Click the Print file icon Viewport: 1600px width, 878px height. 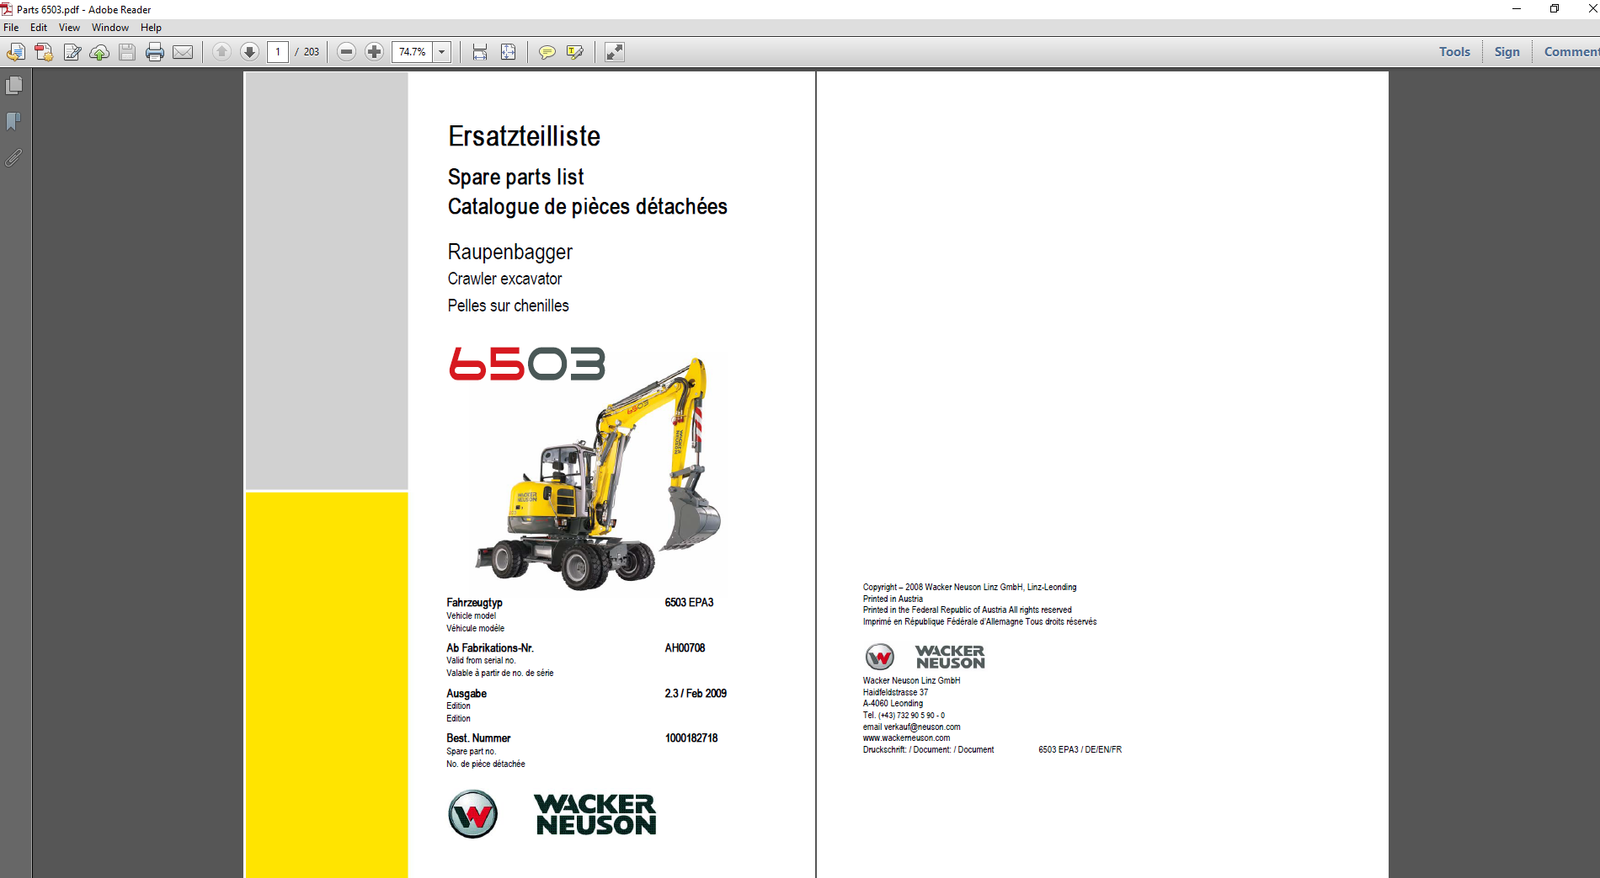155,52
